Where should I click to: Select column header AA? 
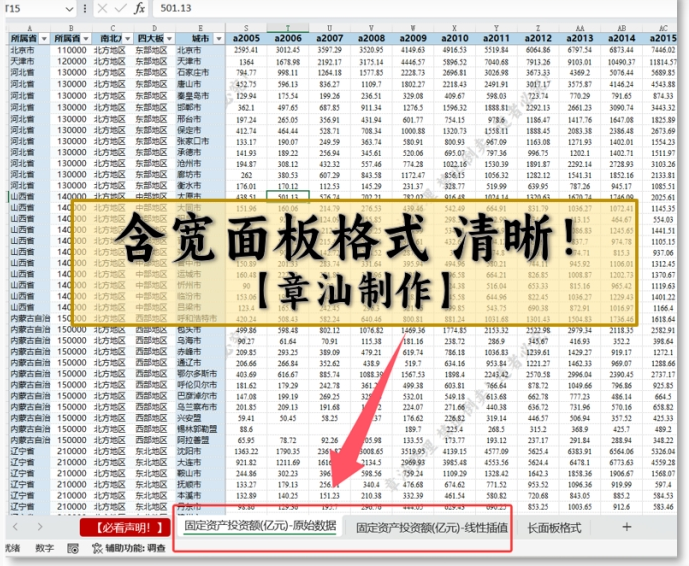click(x=580, y=28)
